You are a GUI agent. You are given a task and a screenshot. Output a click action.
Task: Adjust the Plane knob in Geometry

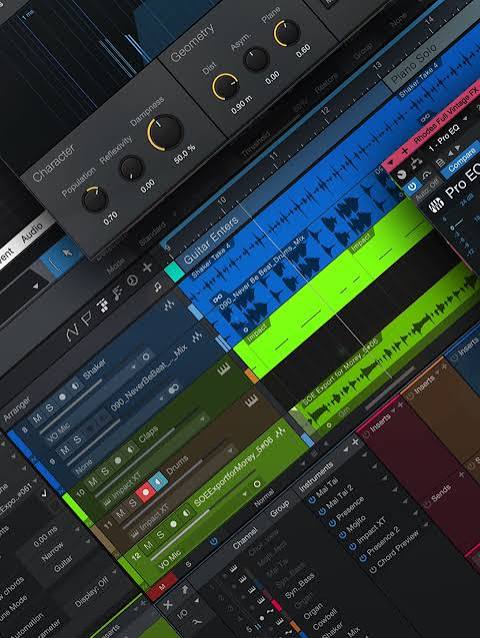point(286,33)
